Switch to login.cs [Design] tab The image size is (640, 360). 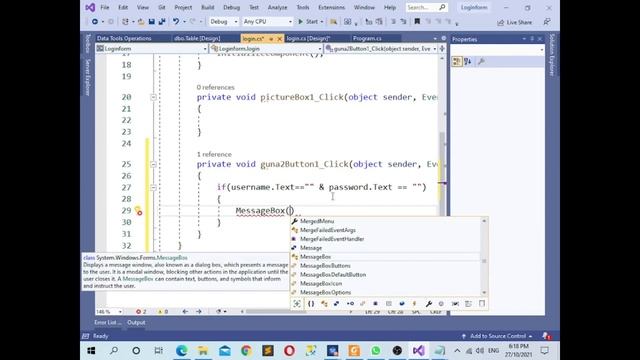(x=308, y=38)
